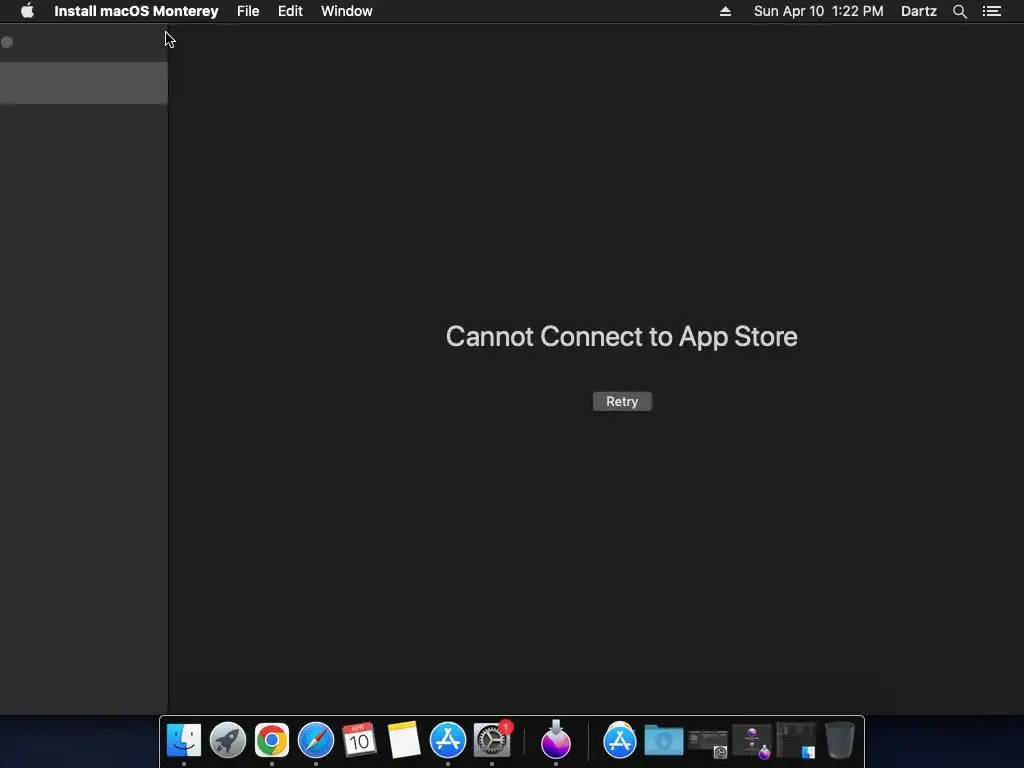Open Launchpad rocket icon in Dock
Screen dimensions: 1024x768
[x=228, y=741]
